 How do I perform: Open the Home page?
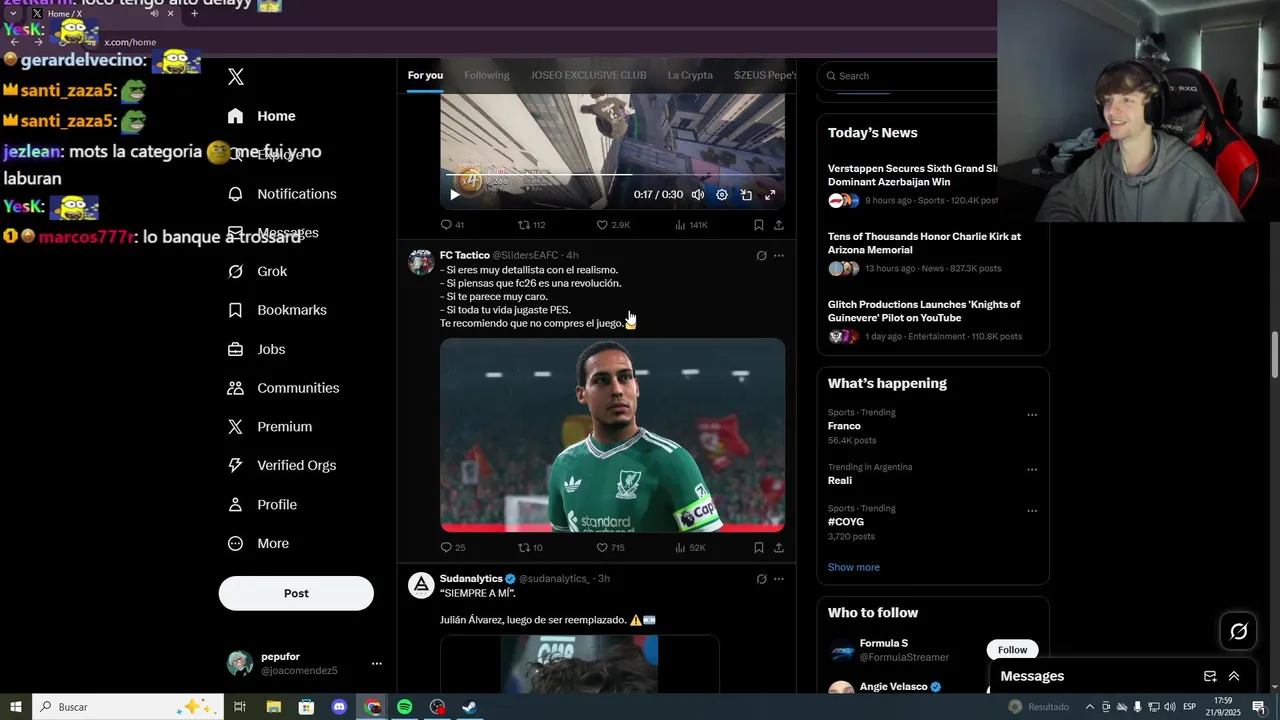click(262, 116)
